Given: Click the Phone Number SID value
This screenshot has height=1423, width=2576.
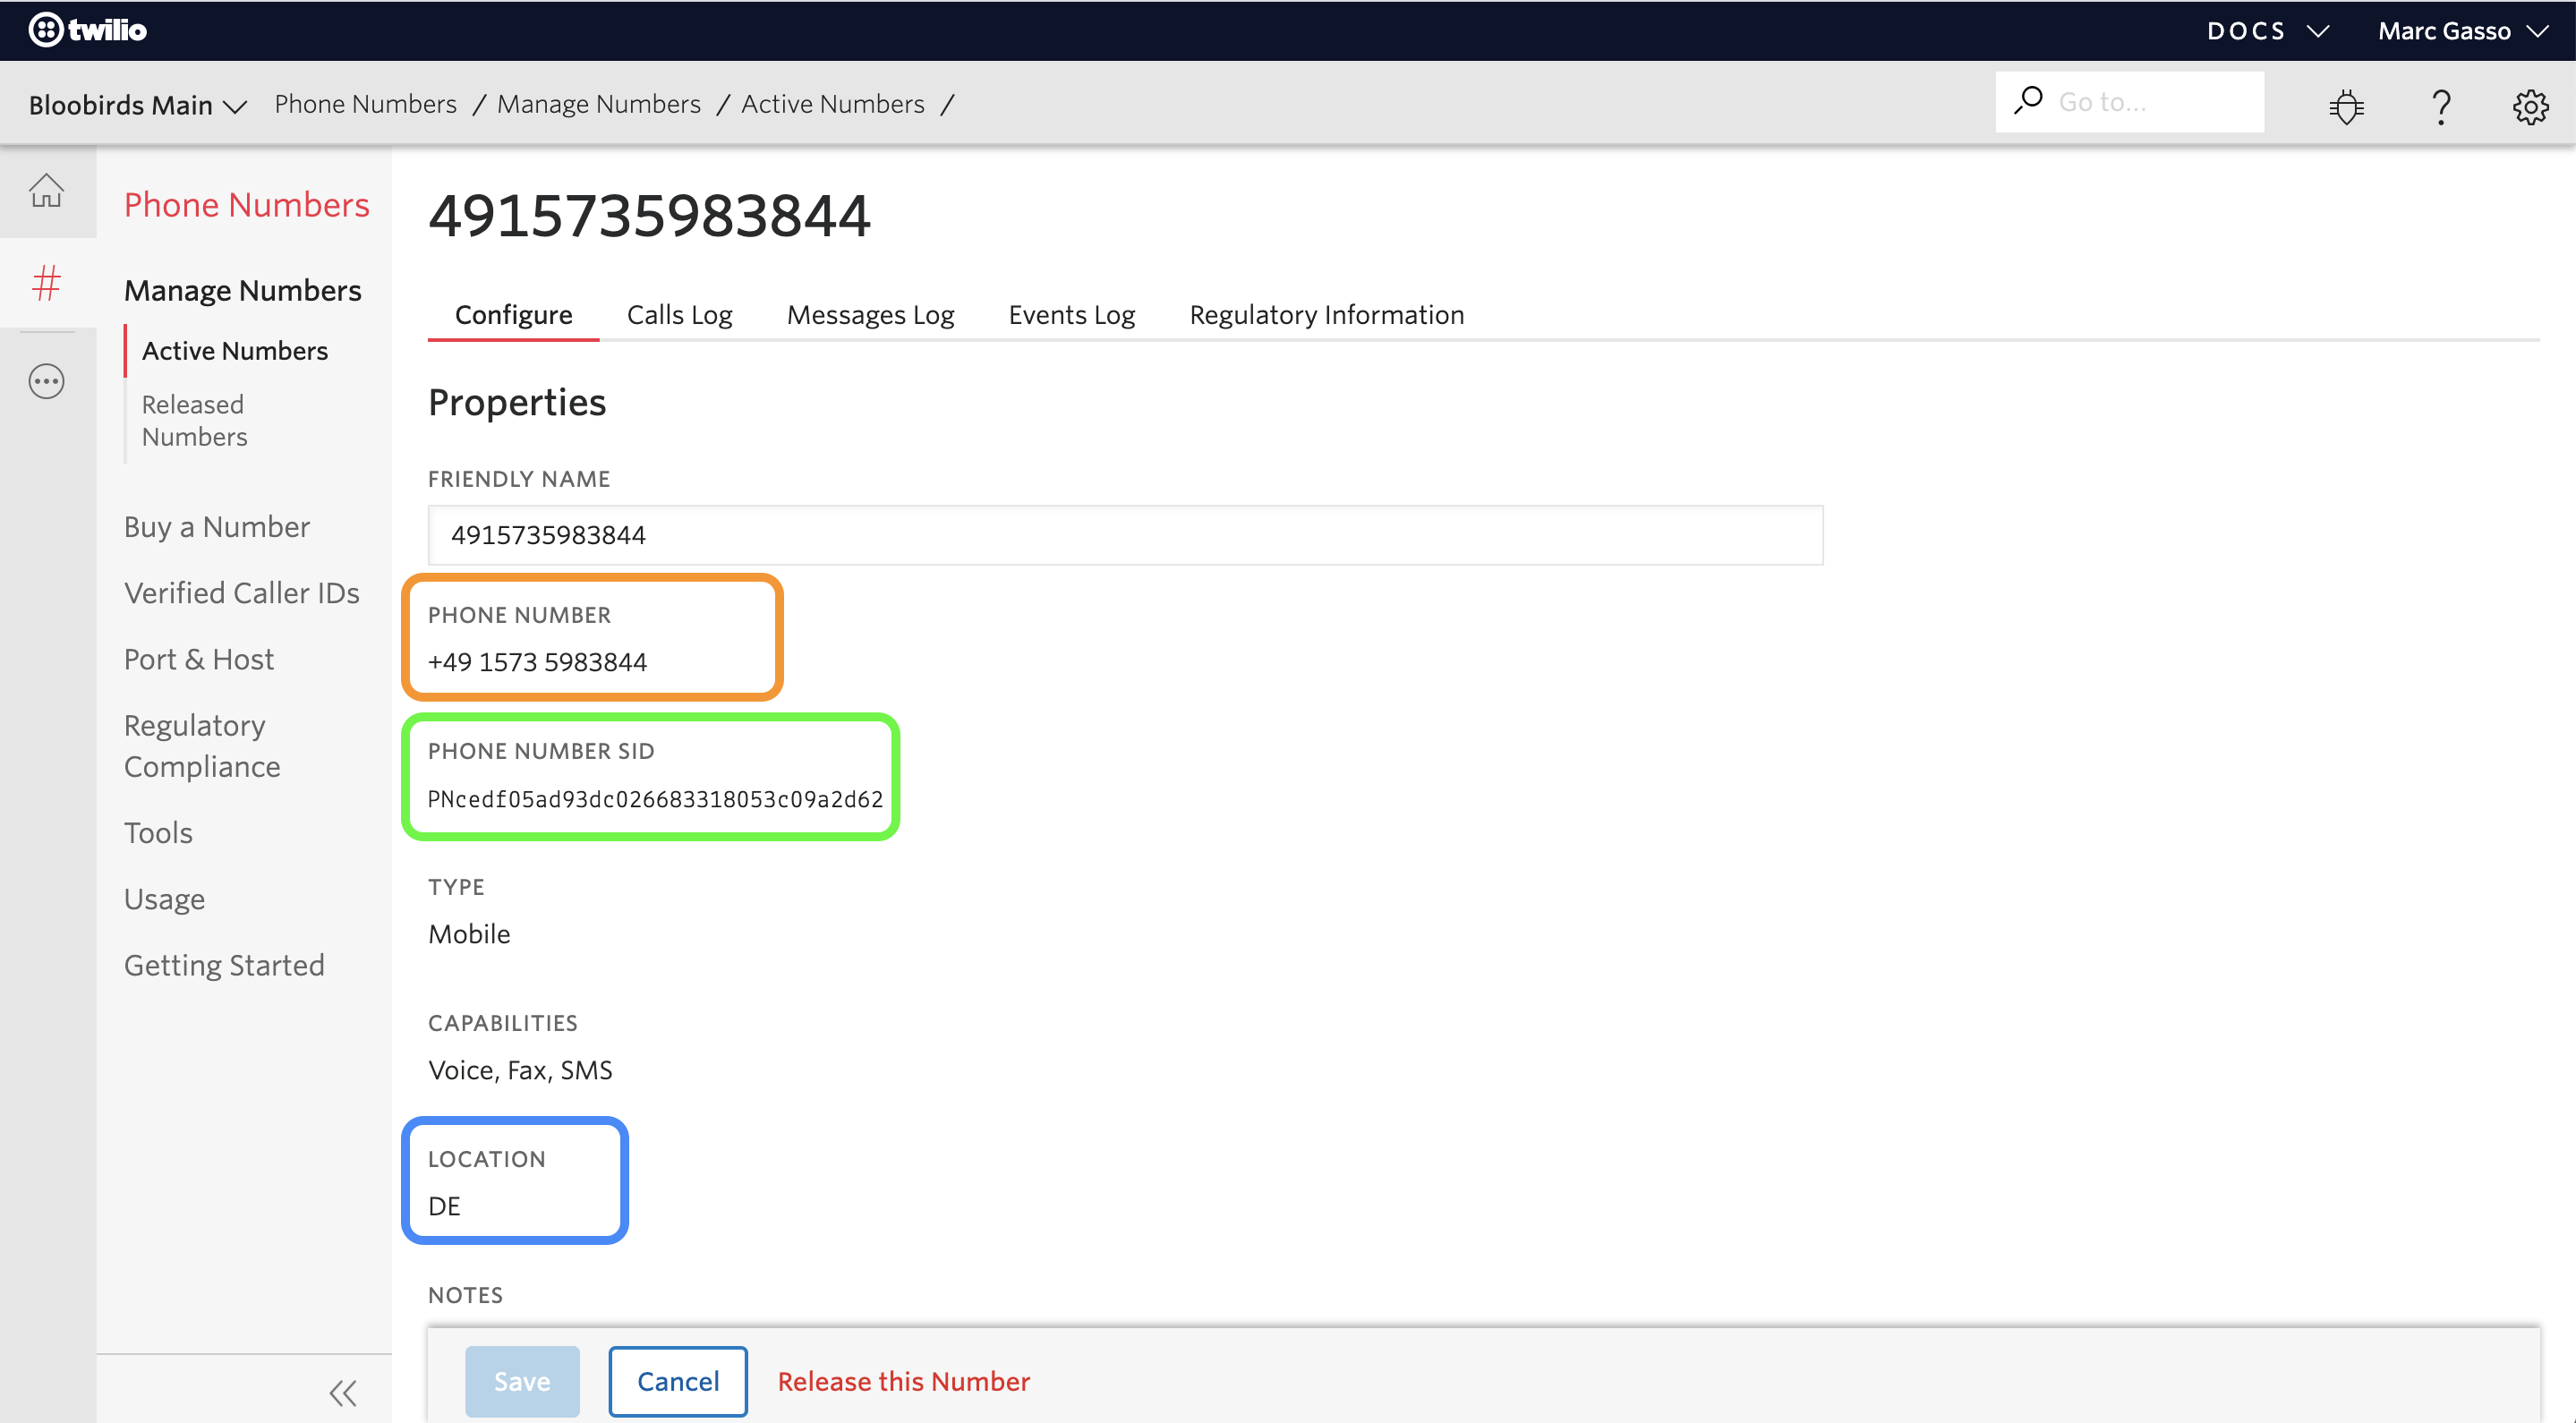Looking at the screenshot, I should point(655,799).
